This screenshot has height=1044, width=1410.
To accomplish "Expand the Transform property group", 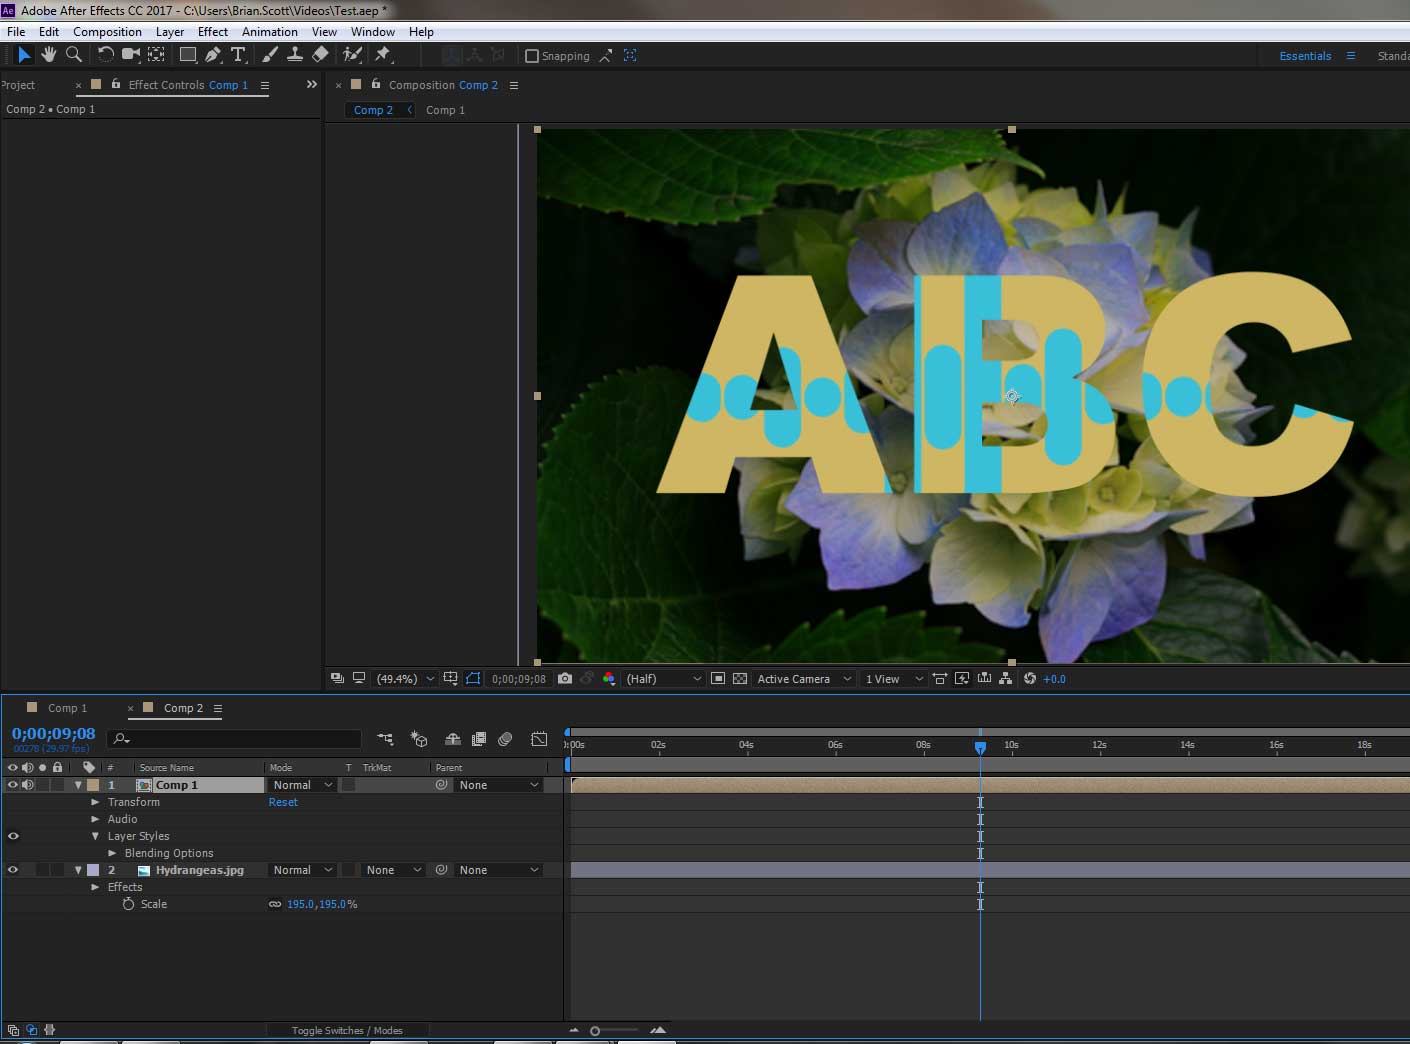I will click(95, 802).
